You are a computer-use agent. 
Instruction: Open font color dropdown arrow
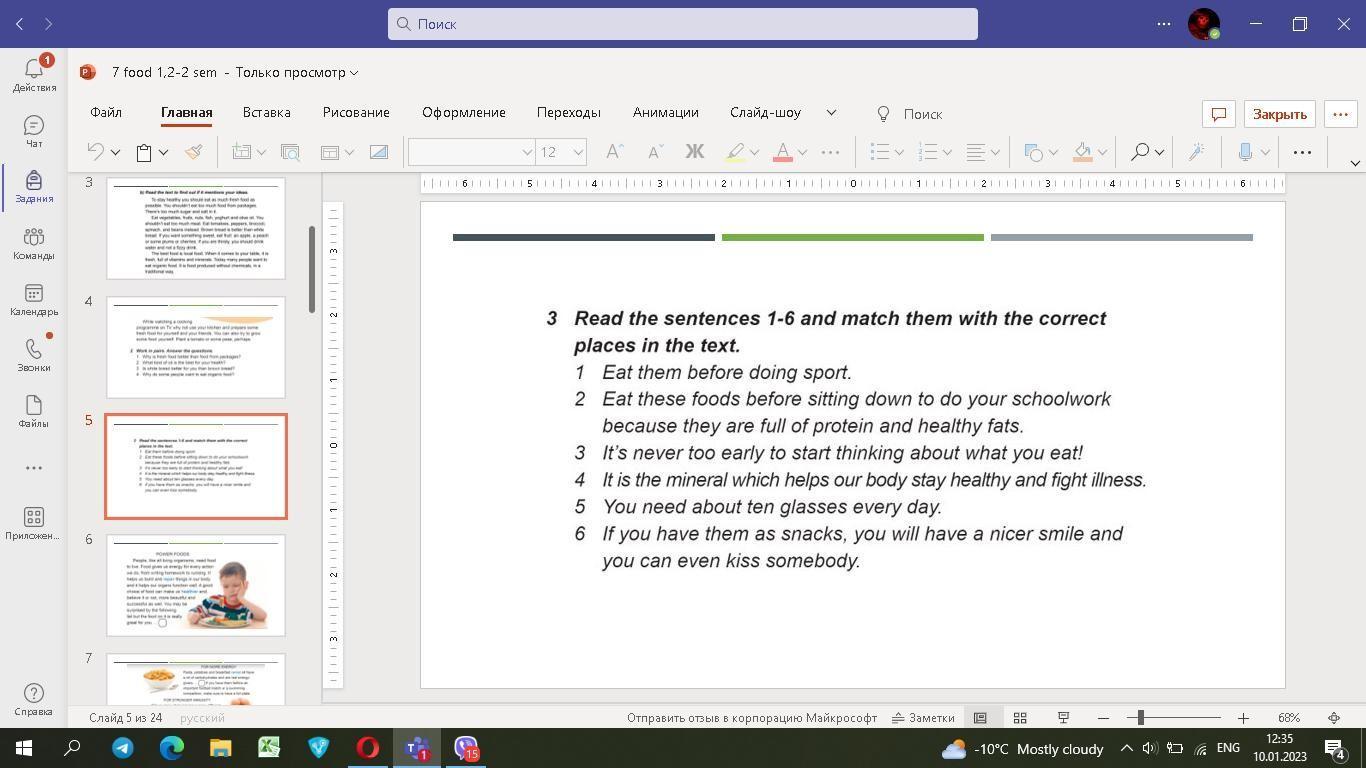click(802, 152)
